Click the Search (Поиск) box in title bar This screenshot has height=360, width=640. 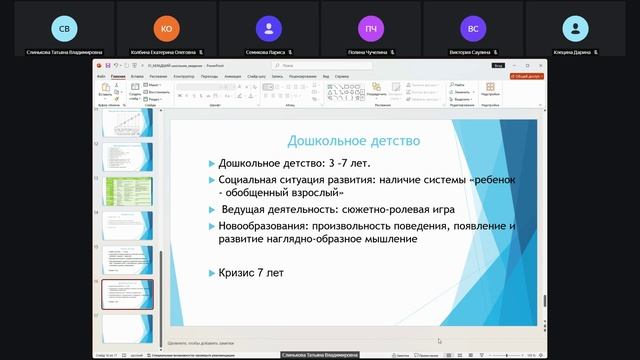(322, 65)
